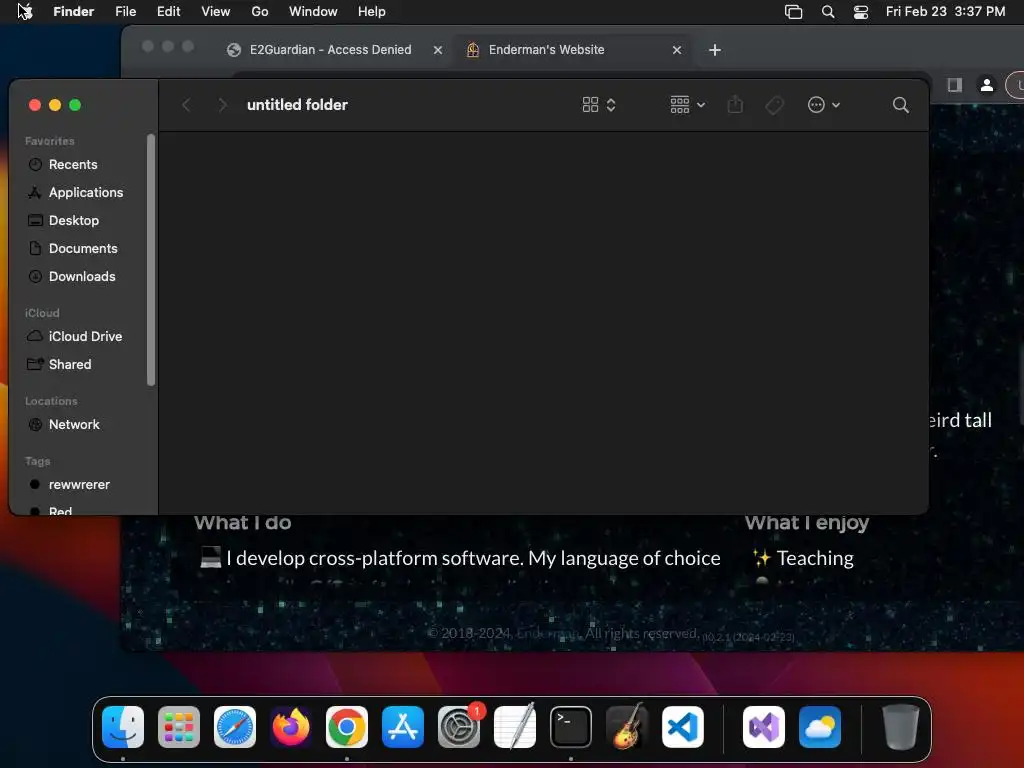This screenshot has height=768, width=1024.
Task: Click the Finder window's green zoom button
Action: coord(75,105)
